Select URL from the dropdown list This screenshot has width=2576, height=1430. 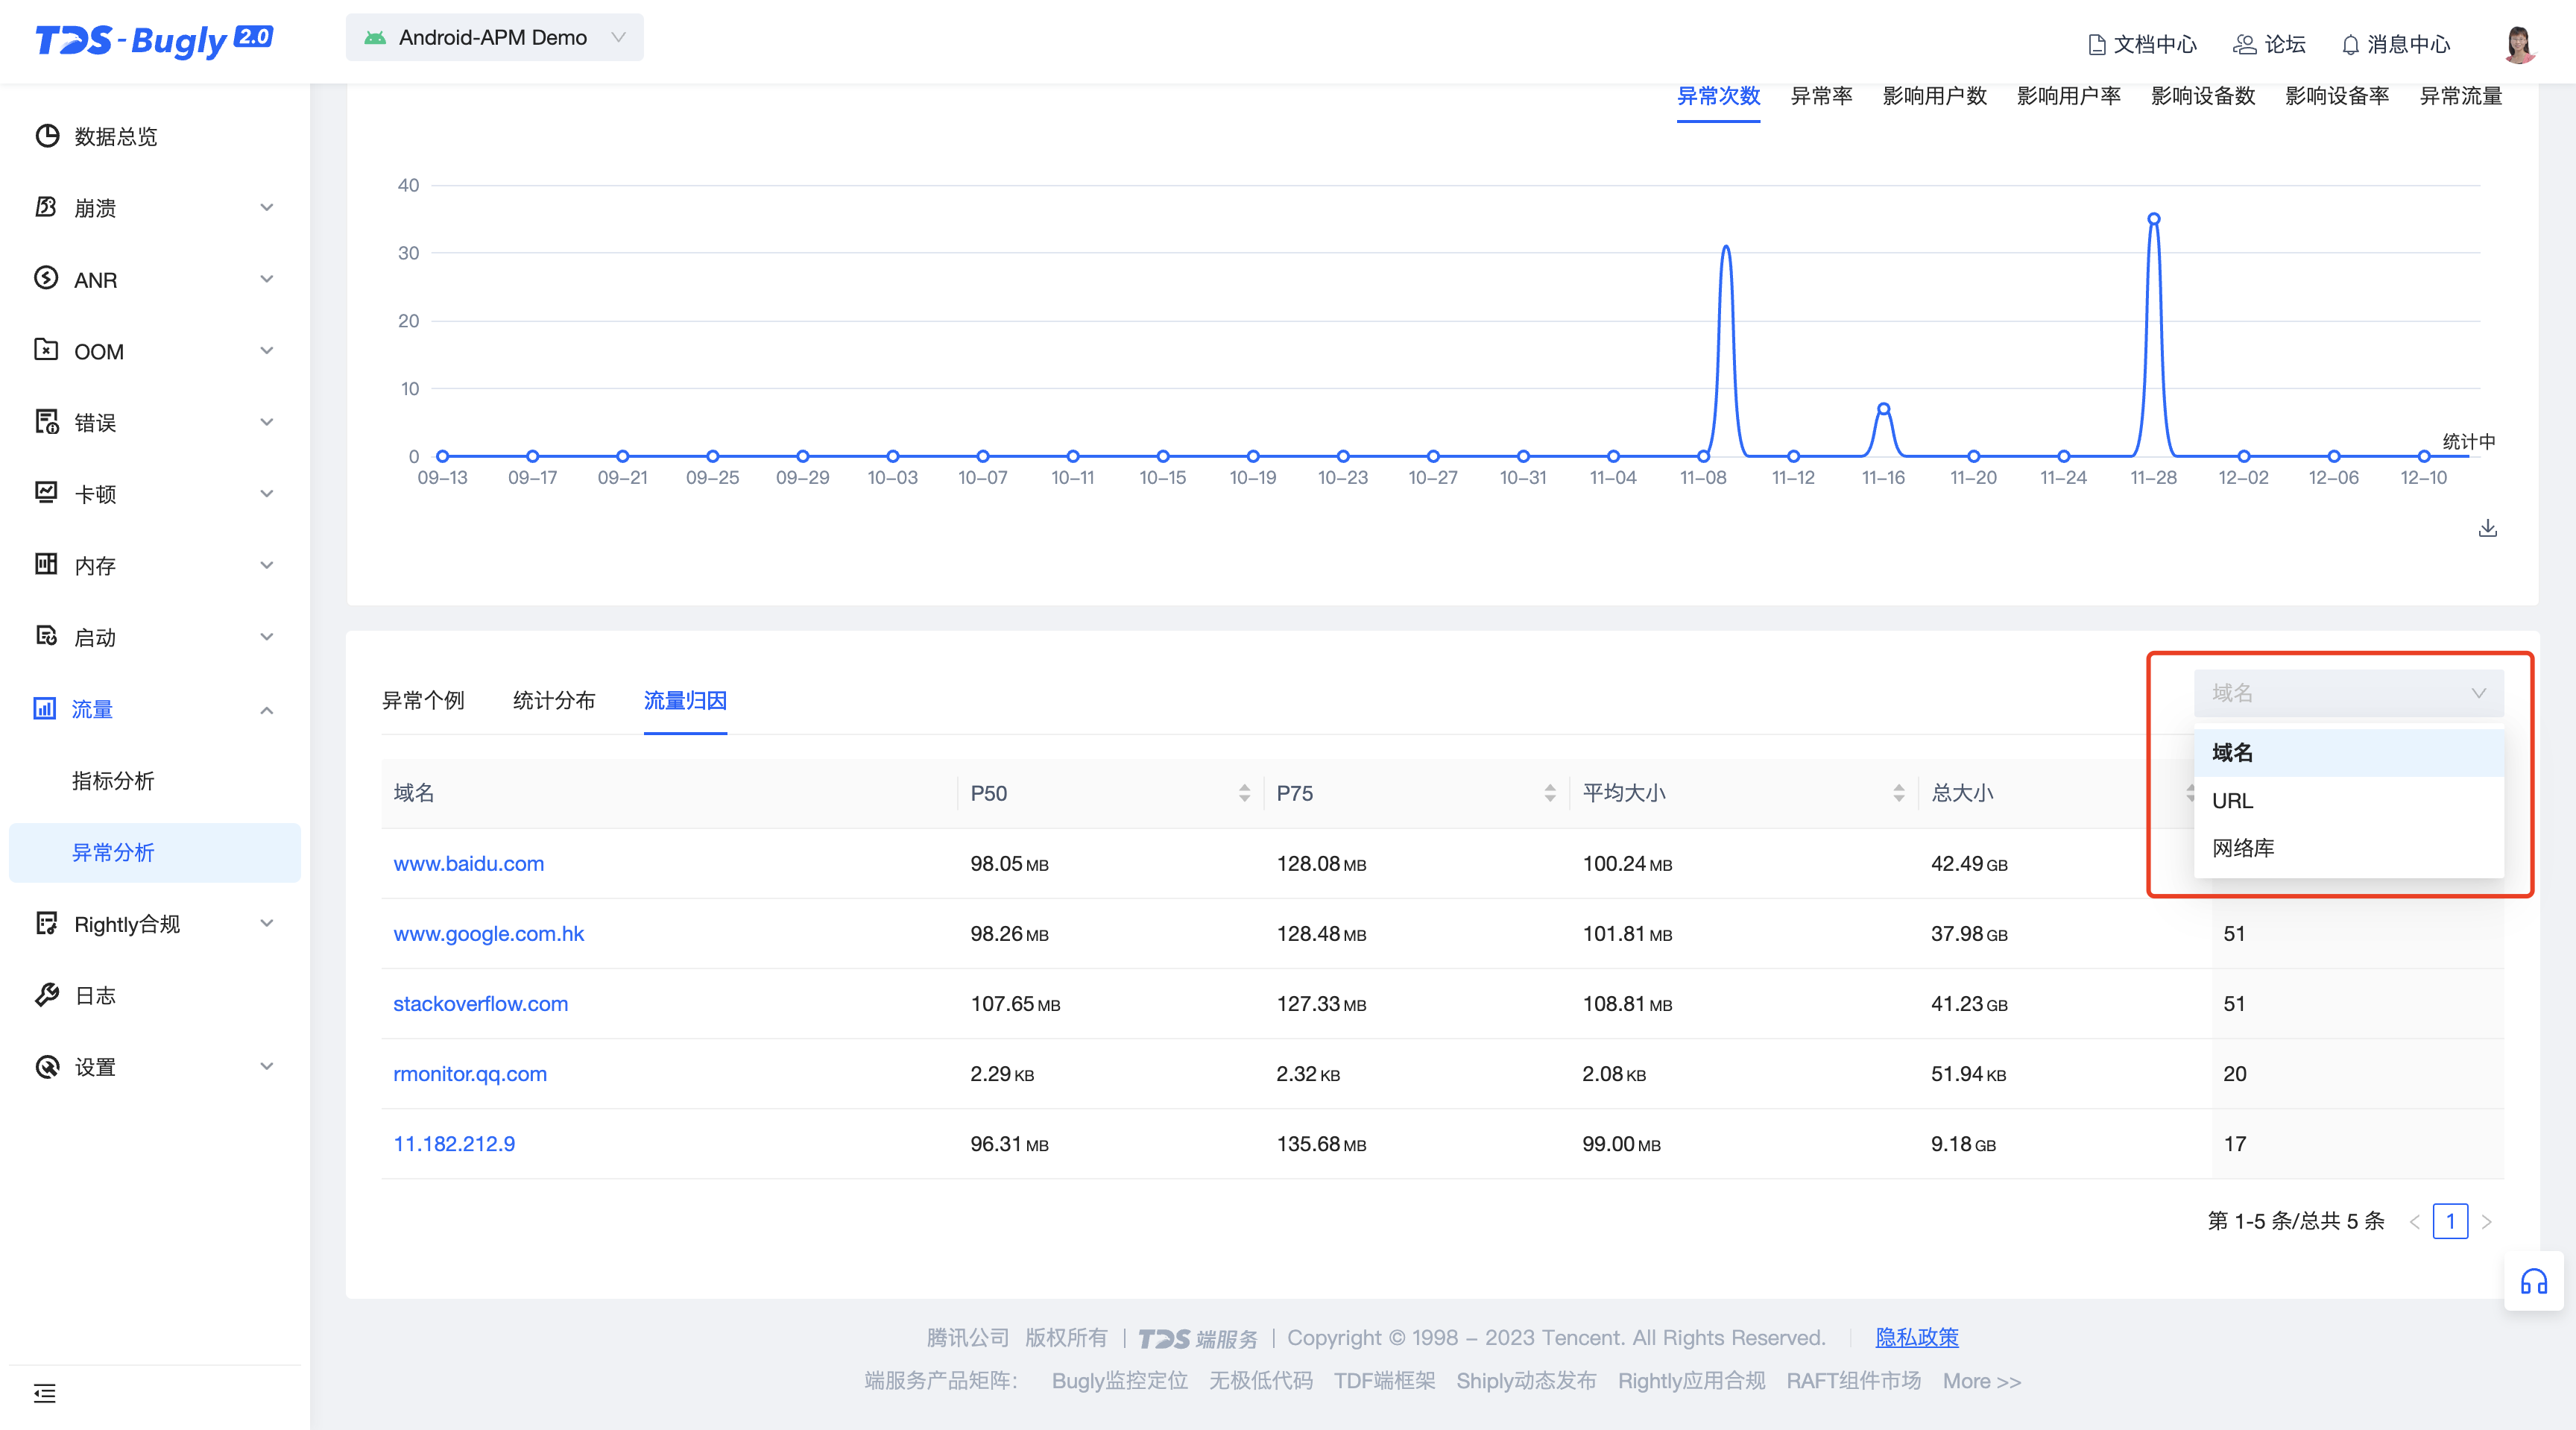tap(2348, 800)
